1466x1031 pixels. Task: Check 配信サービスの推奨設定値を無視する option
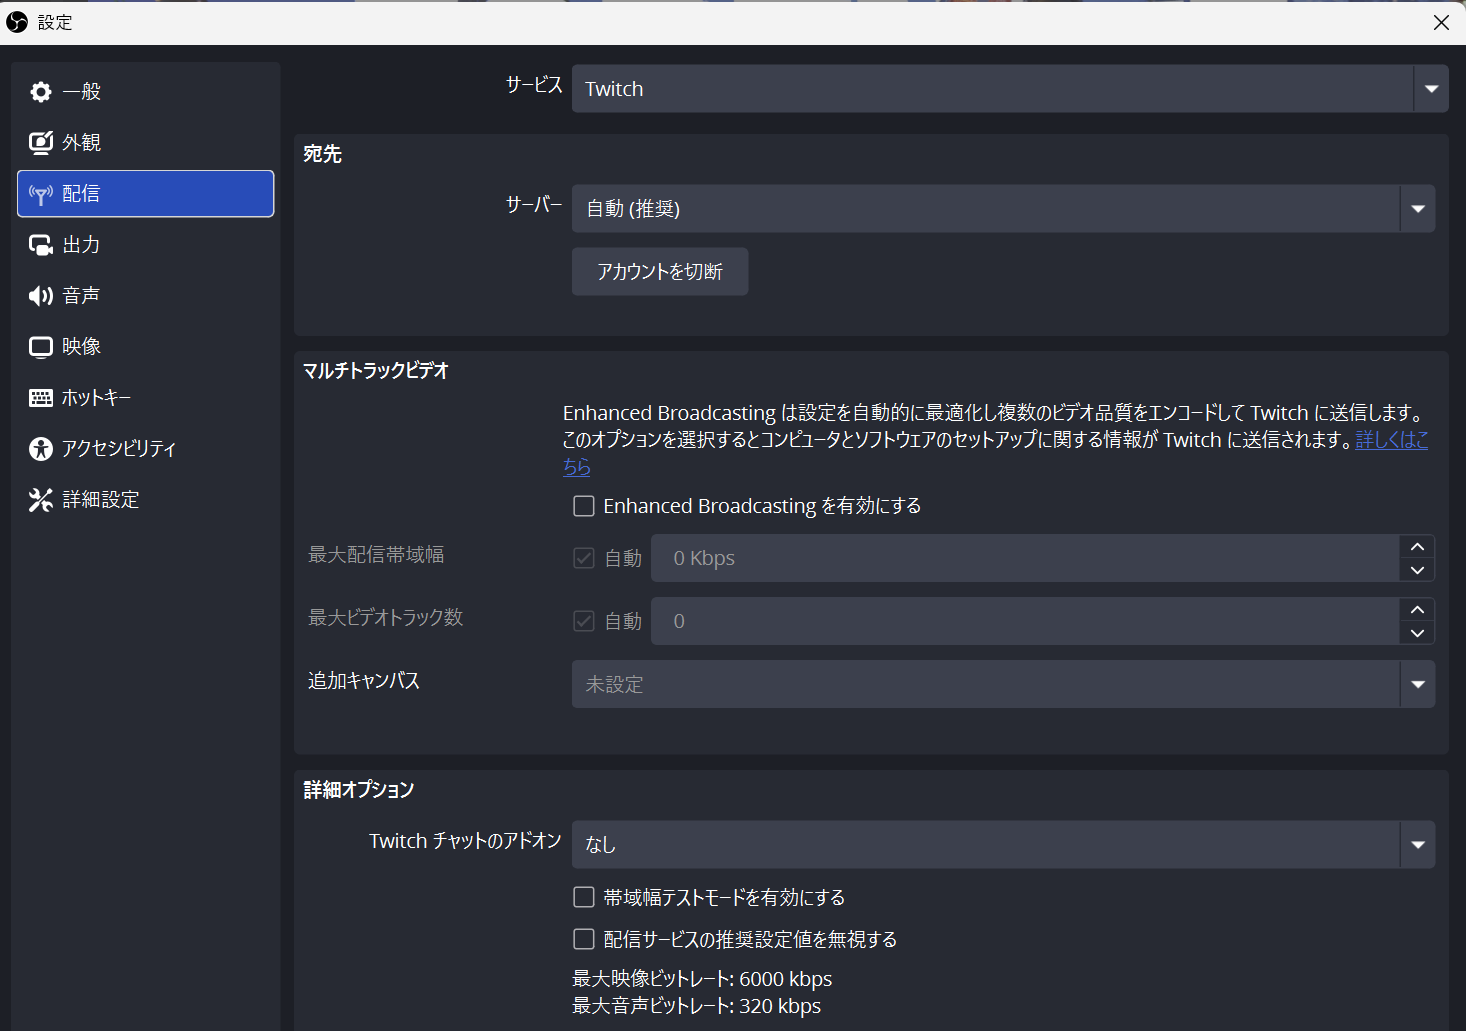(584, 939)
